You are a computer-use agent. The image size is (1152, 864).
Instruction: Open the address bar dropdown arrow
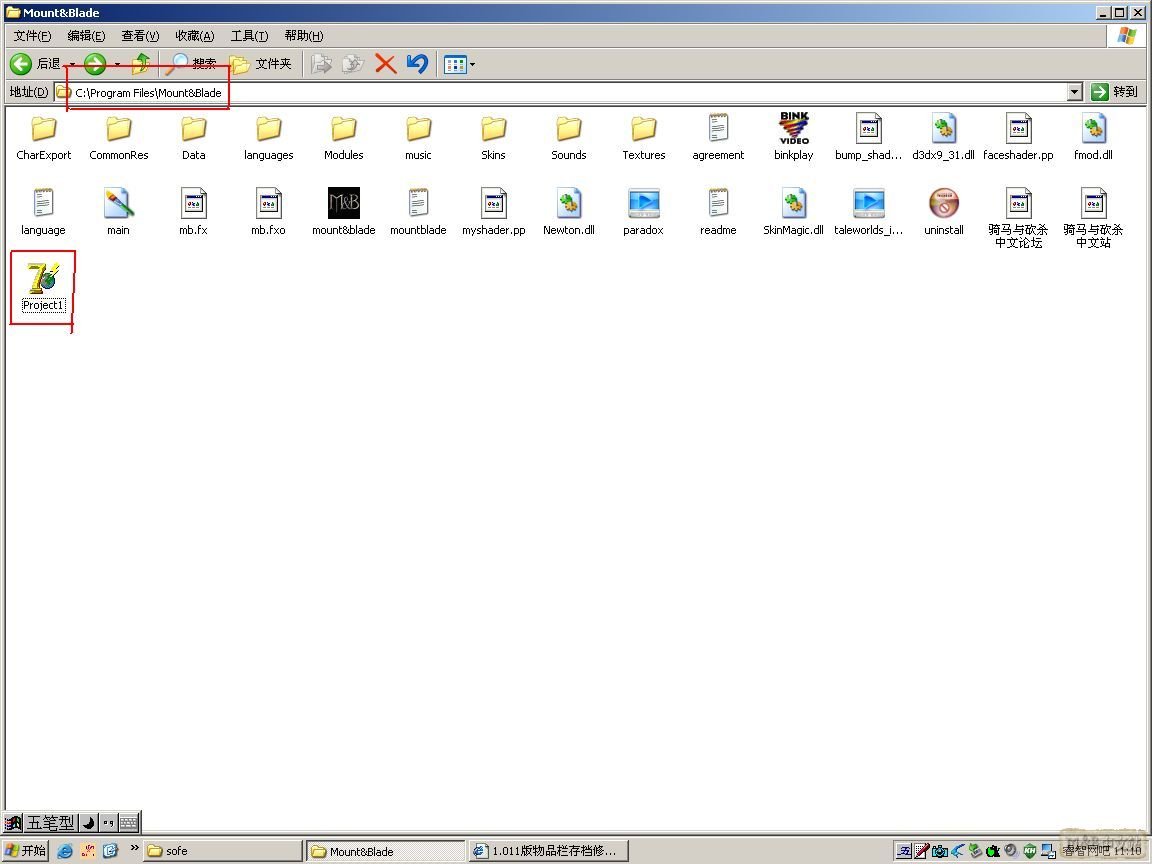pos(1074,92)
